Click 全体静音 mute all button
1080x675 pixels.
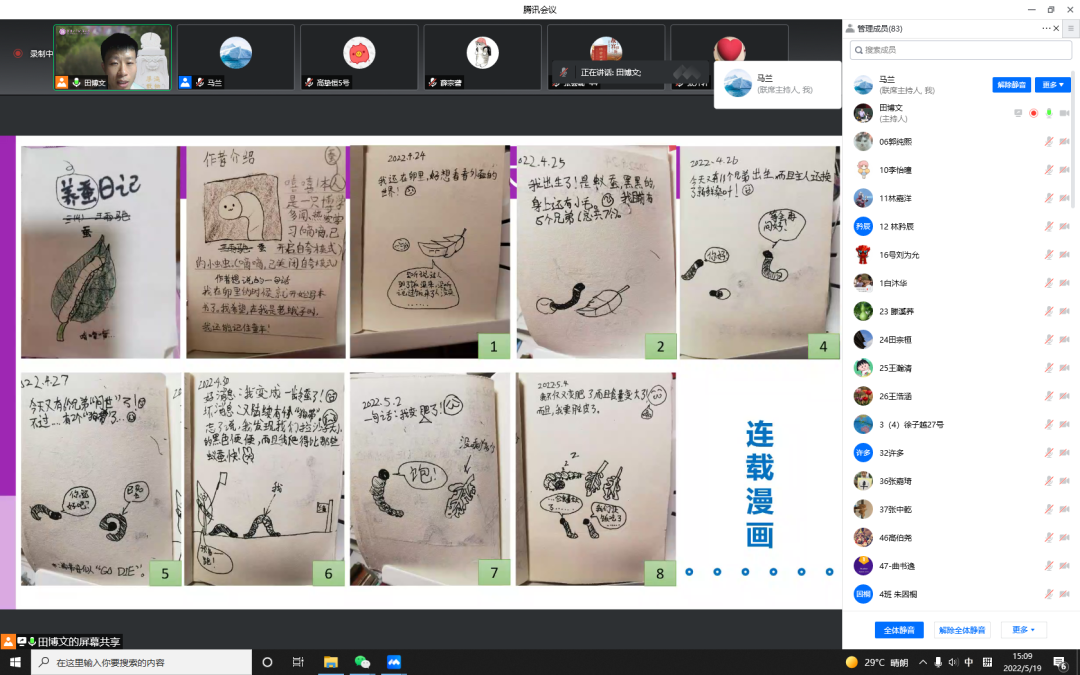point(899,630)
